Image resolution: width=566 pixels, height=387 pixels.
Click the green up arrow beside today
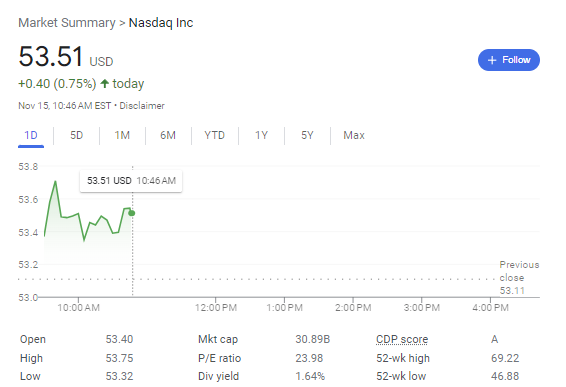105,84
